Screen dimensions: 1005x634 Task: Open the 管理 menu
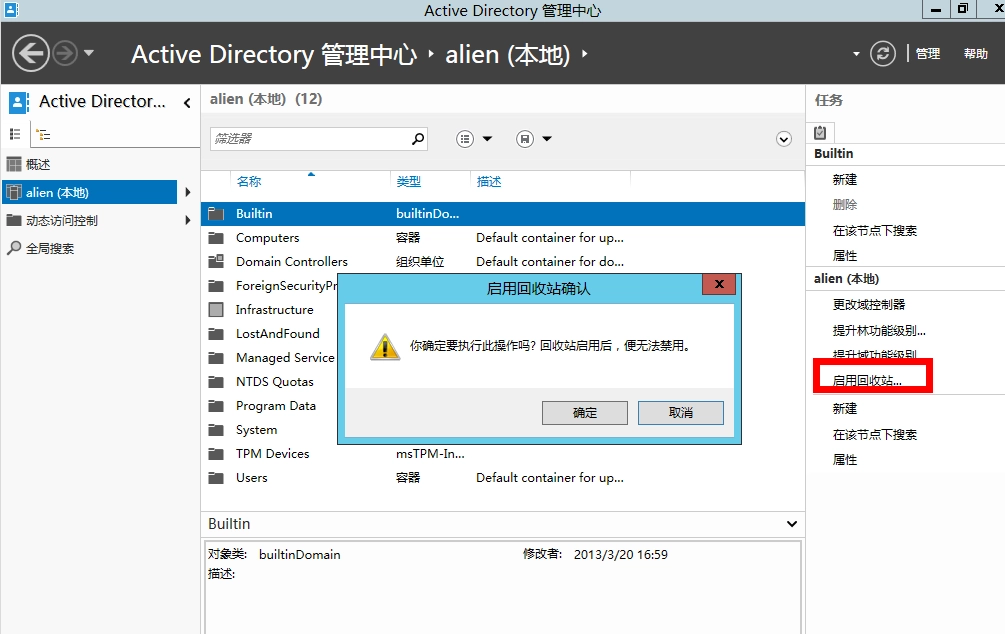[x=927, y=54]
